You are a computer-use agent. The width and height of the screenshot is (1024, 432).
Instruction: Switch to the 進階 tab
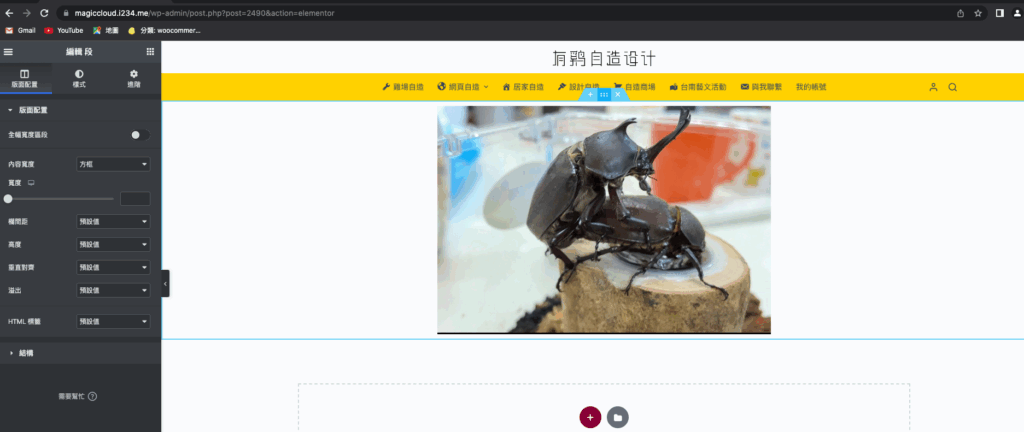[x=134, y=79]
